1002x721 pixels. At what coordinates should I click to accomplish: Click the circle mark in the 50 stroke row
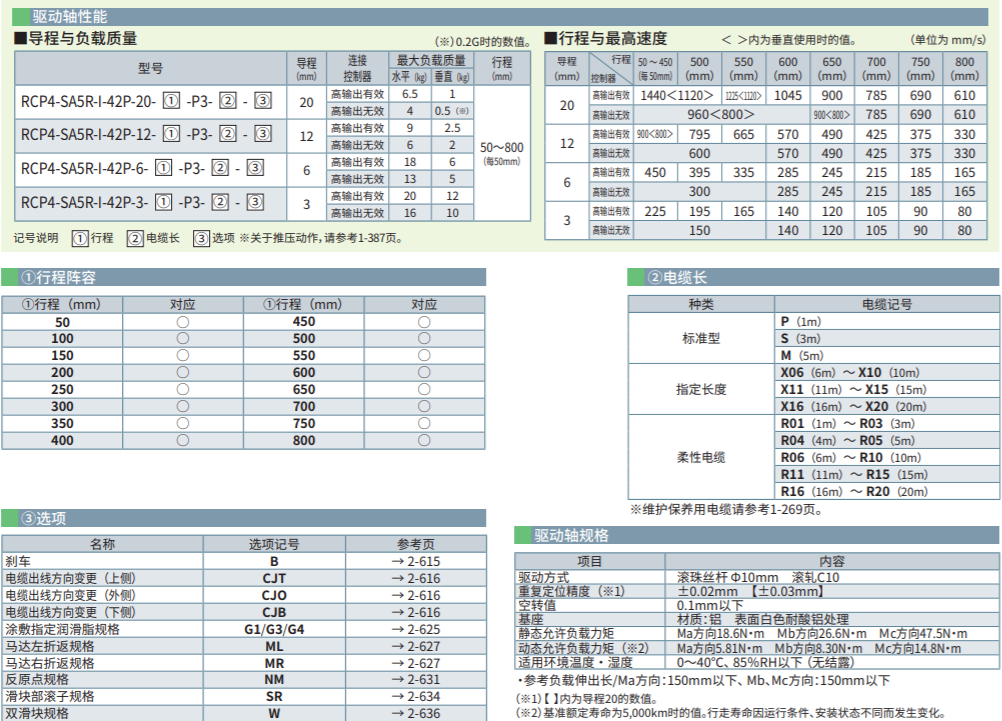click(x=183, y=322)
